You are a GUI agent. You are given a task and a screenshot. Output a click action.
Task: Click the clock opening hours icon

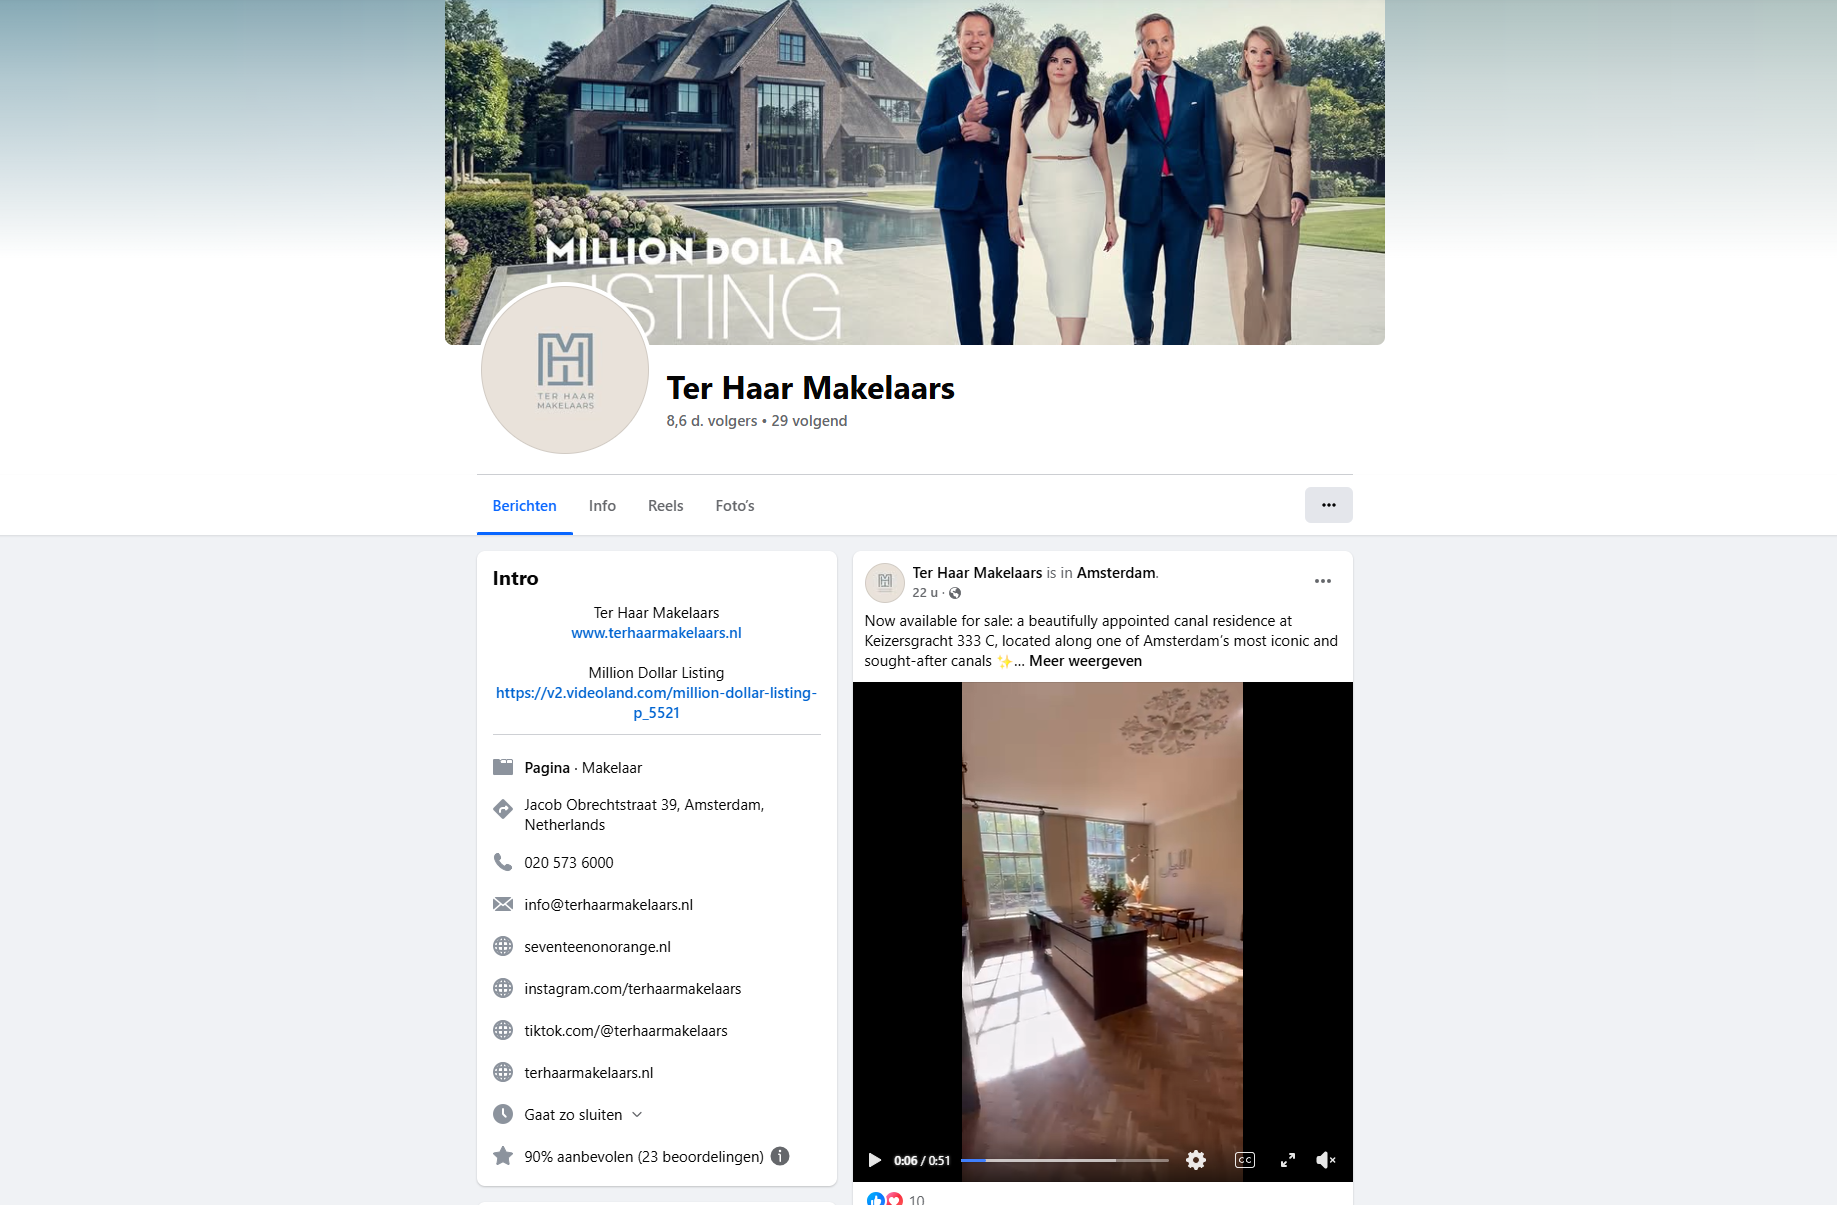(x=503, y=1114)
